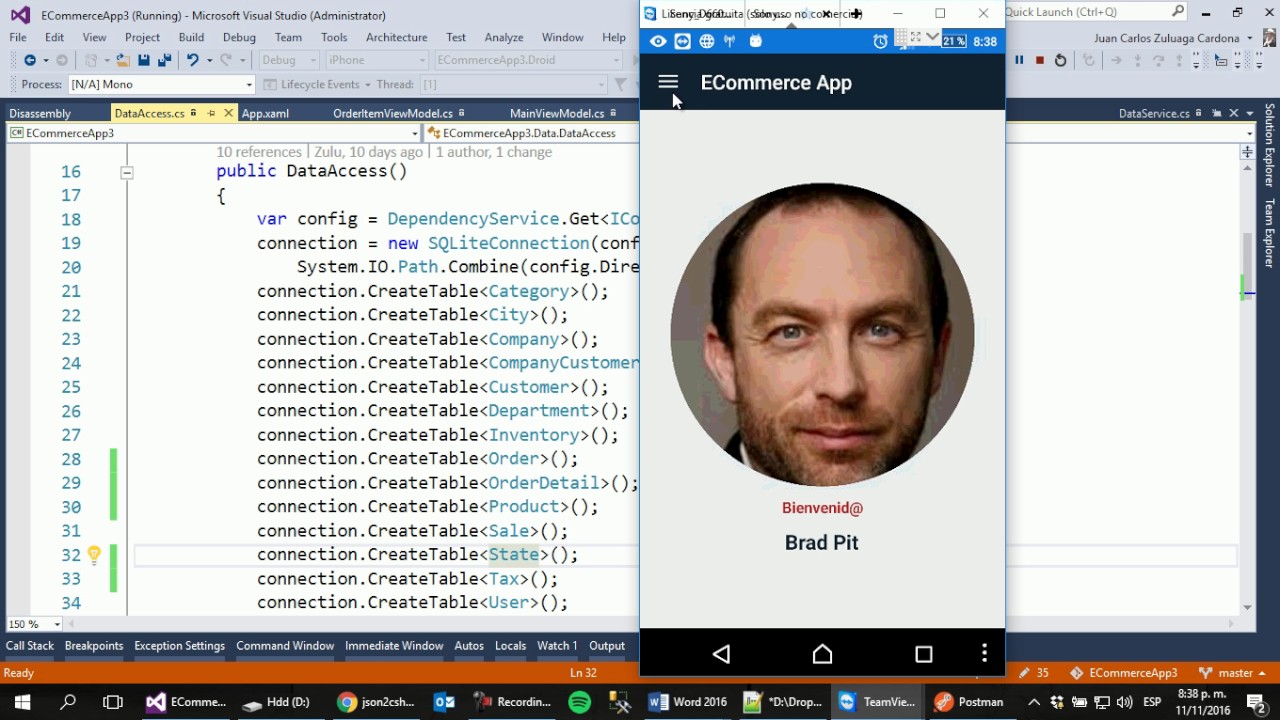Close the DataAccess.cs tab
Viewport: 1280px width, 720px height.
coord(229,113)
